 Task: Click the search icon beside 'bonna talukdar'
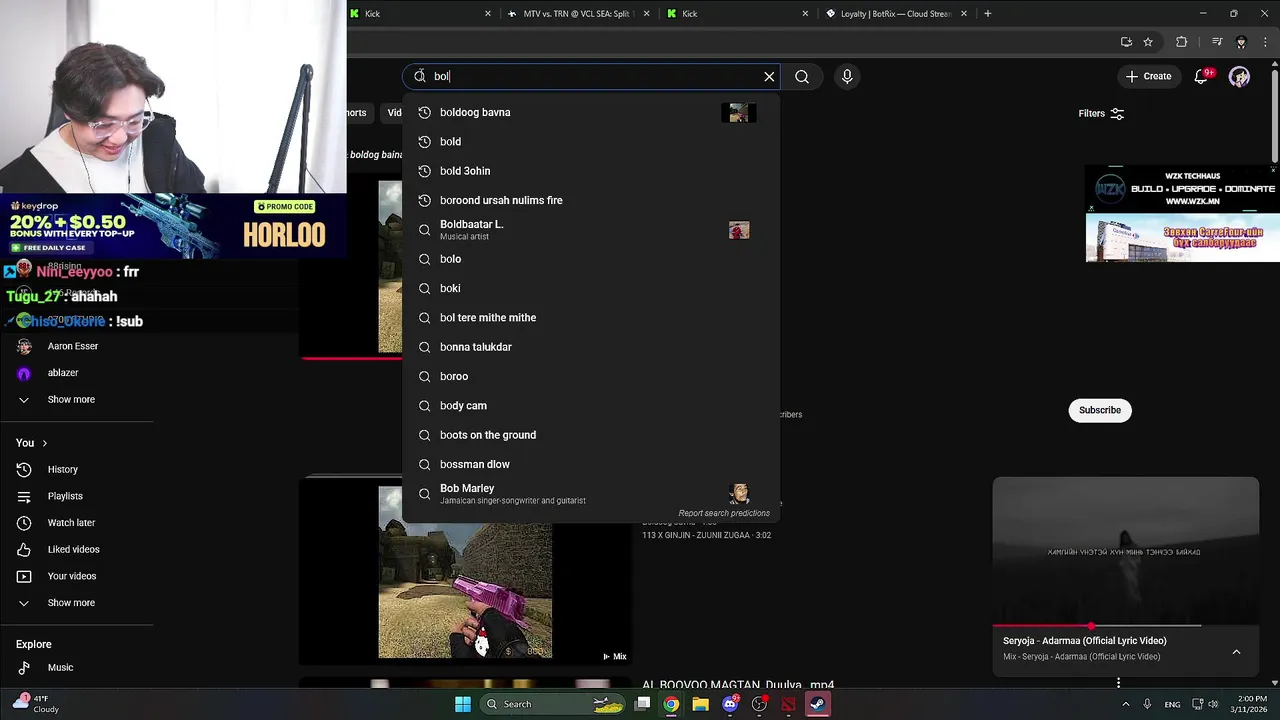[x=424, y=347]
